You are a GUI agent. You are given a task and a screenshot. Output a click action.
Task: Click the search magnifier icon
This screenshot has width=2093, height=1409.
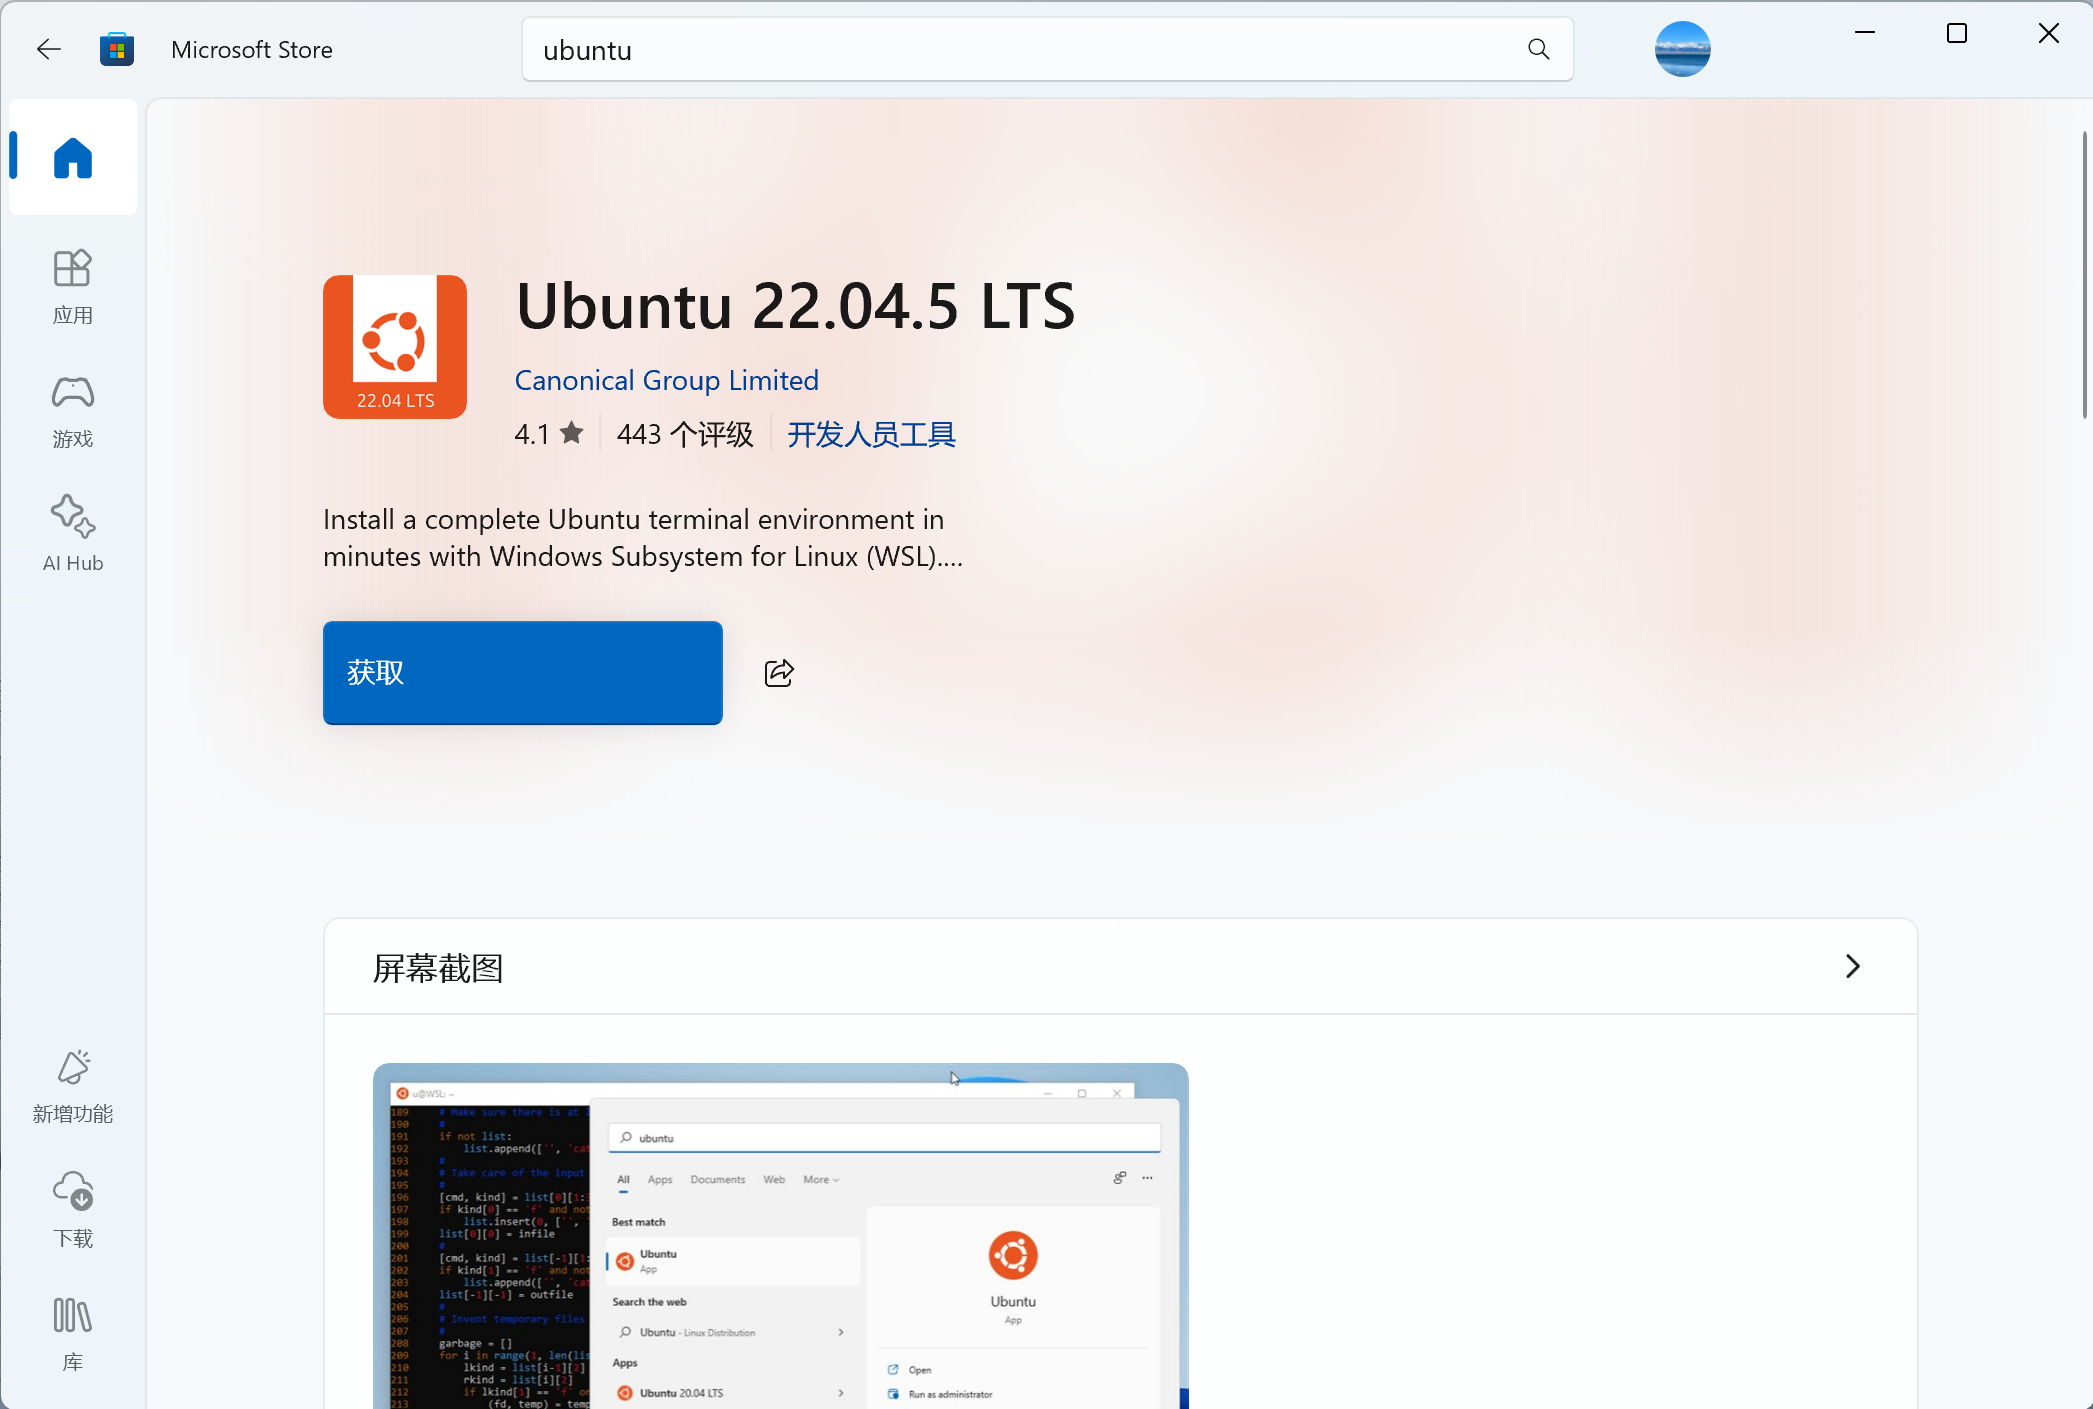[x=1538, y=48]
